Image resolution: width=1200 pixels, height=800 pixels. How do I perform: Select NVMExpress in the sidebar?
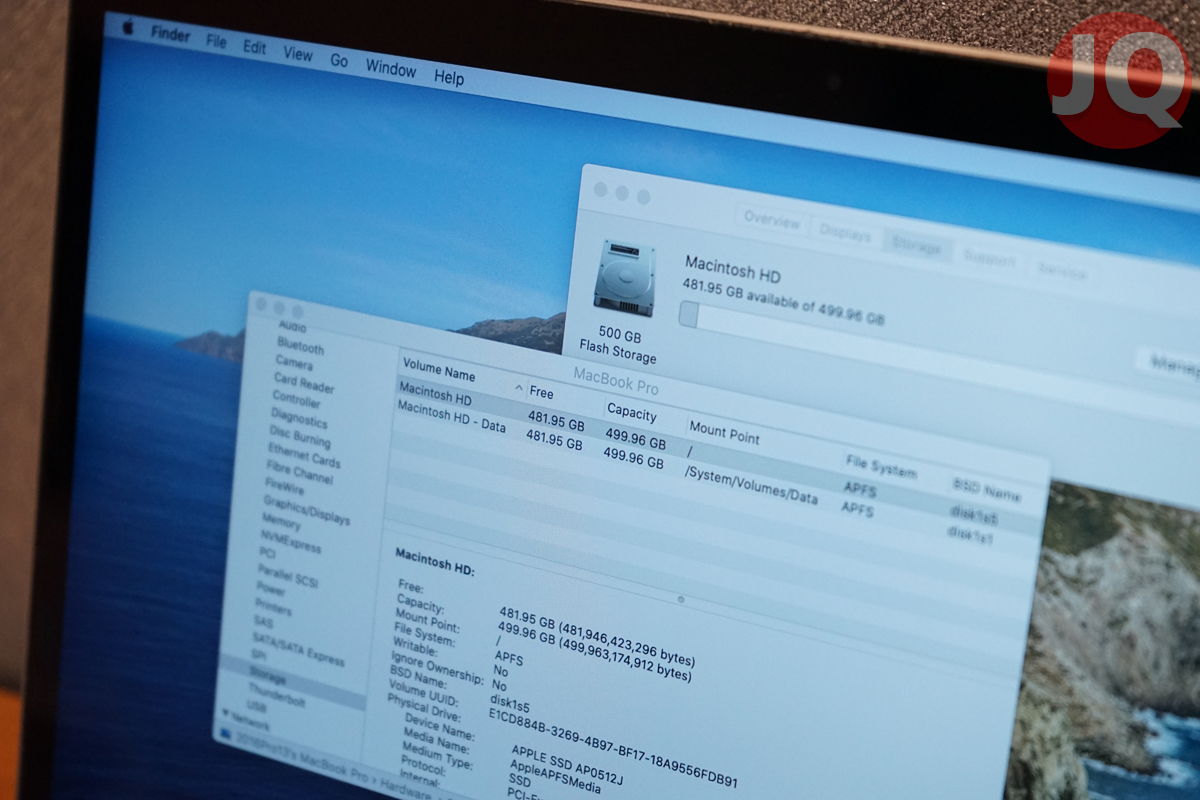click(290, 542)
